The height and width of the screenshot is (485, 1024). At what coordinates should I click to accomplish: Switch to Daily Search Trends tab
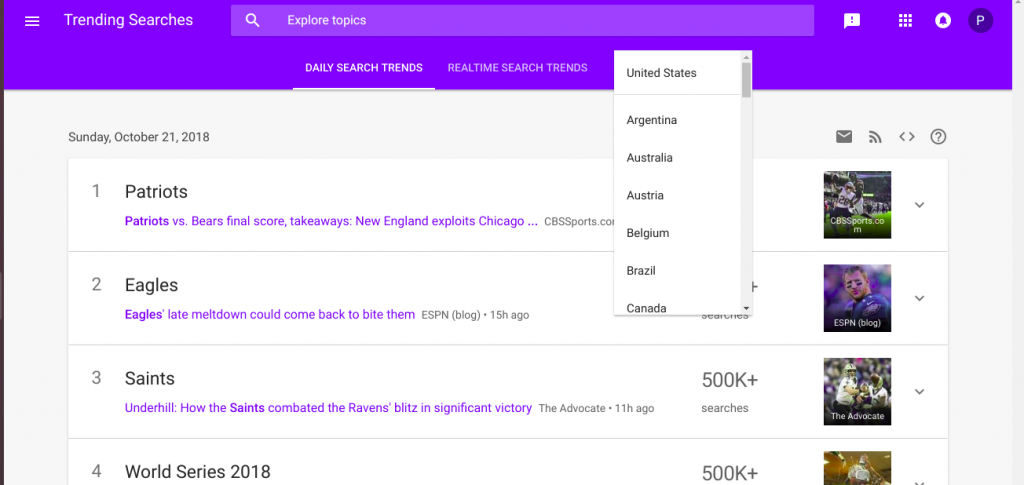[x=364, y=68]
